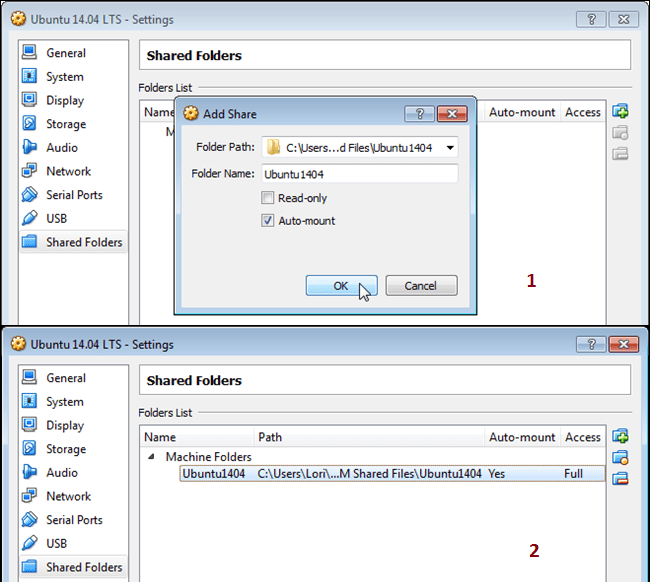The width and height of the screenshot is (651, 582).
Task: Close the bottom Settings window
Action: click(624, 344)
